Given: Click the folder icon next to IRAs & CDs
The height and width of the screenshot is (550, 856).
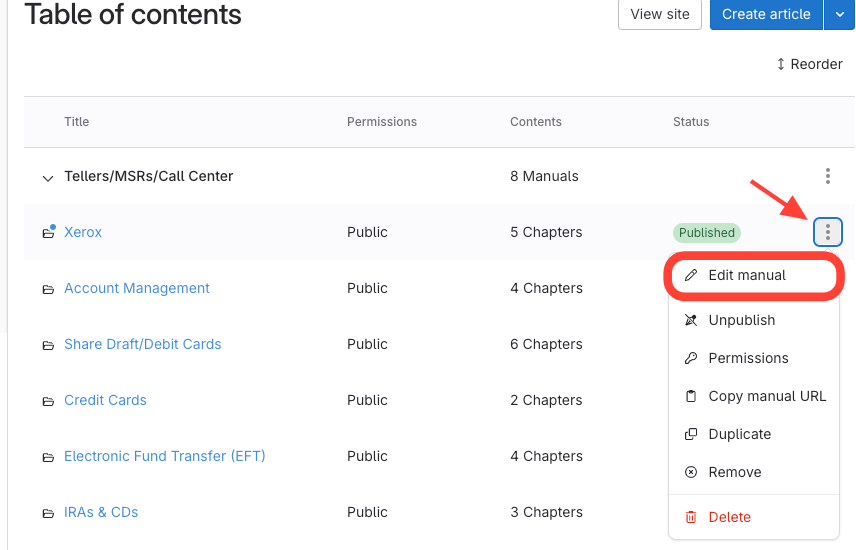Looking at the screenshot, I should (x=47, y=513).
